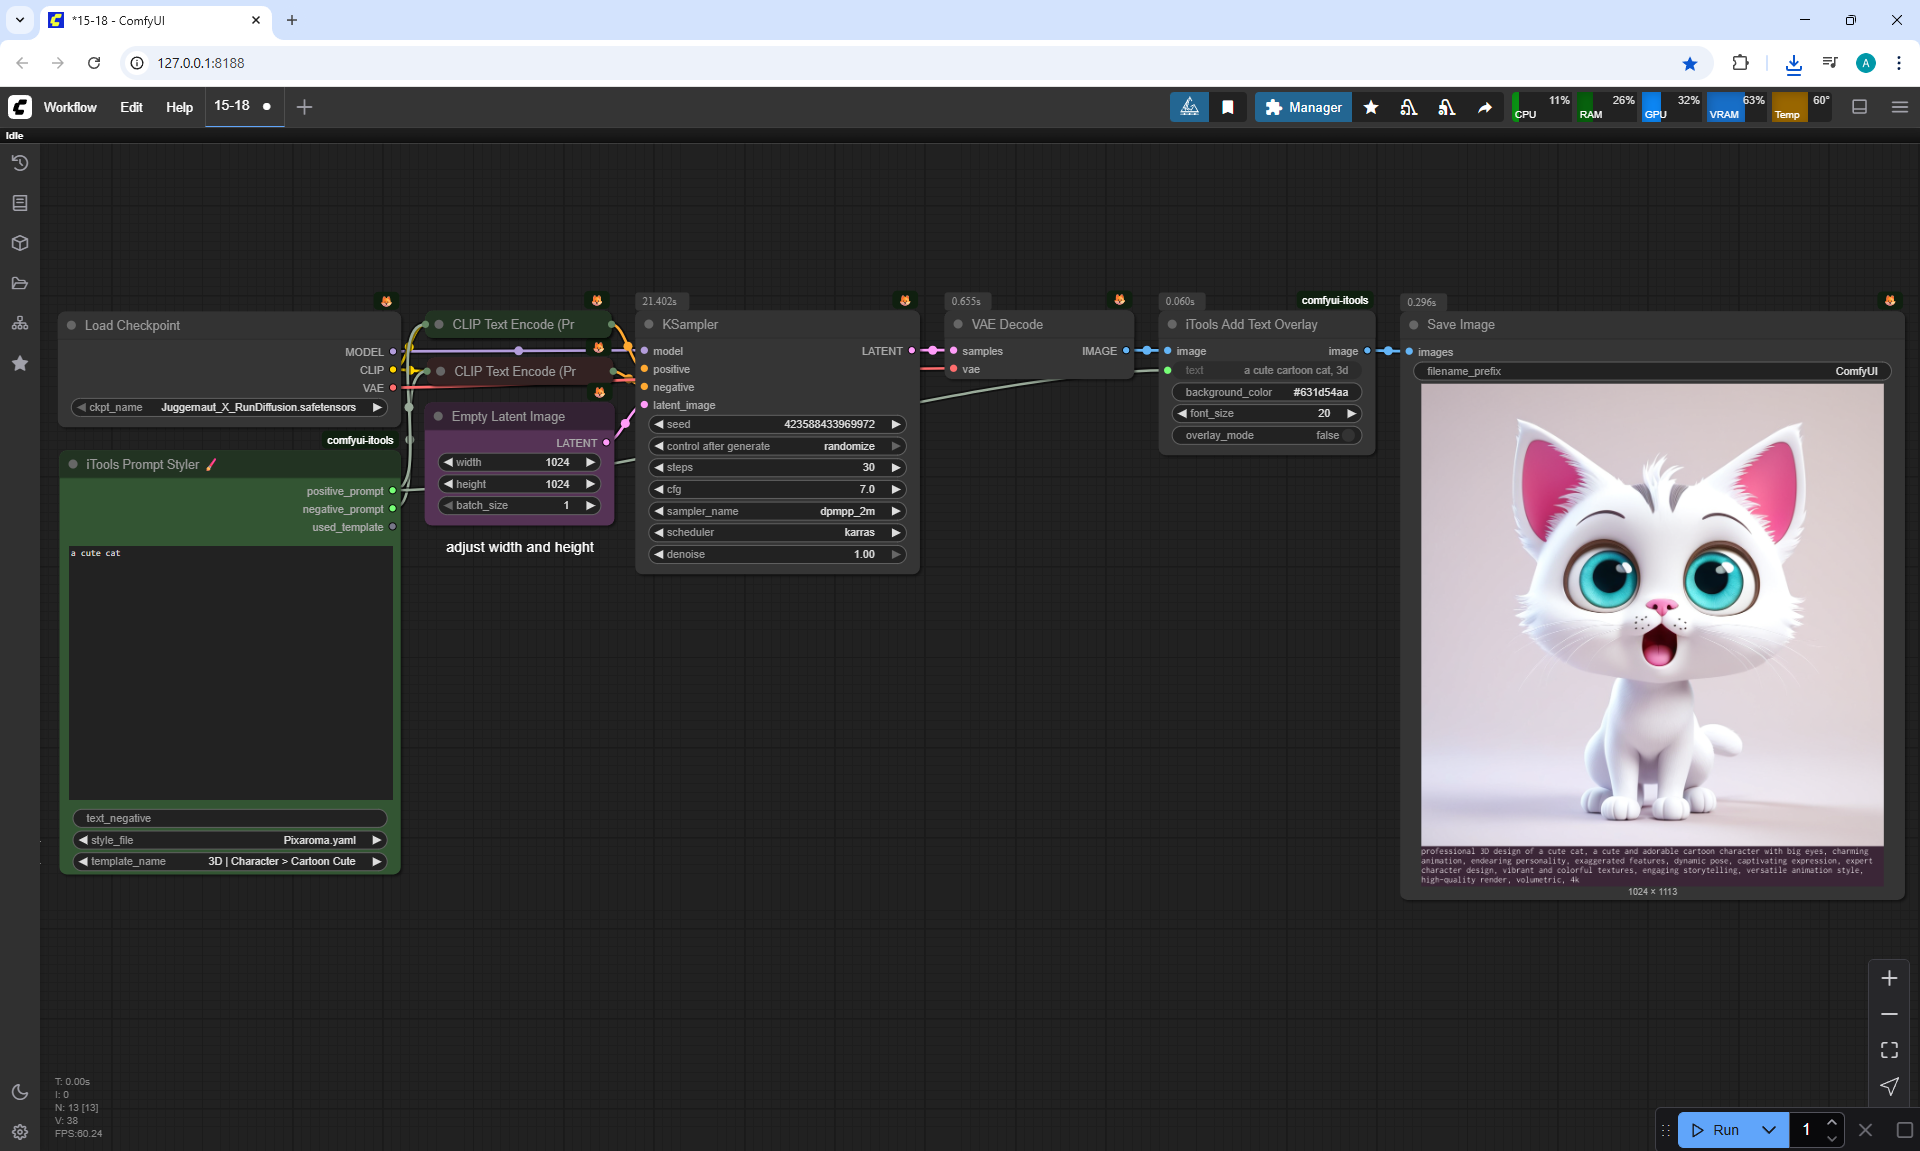Screen dimensions: 1920x1151
Task: Open the queue history sidebar icon
Action: click(x=20, y=163)
